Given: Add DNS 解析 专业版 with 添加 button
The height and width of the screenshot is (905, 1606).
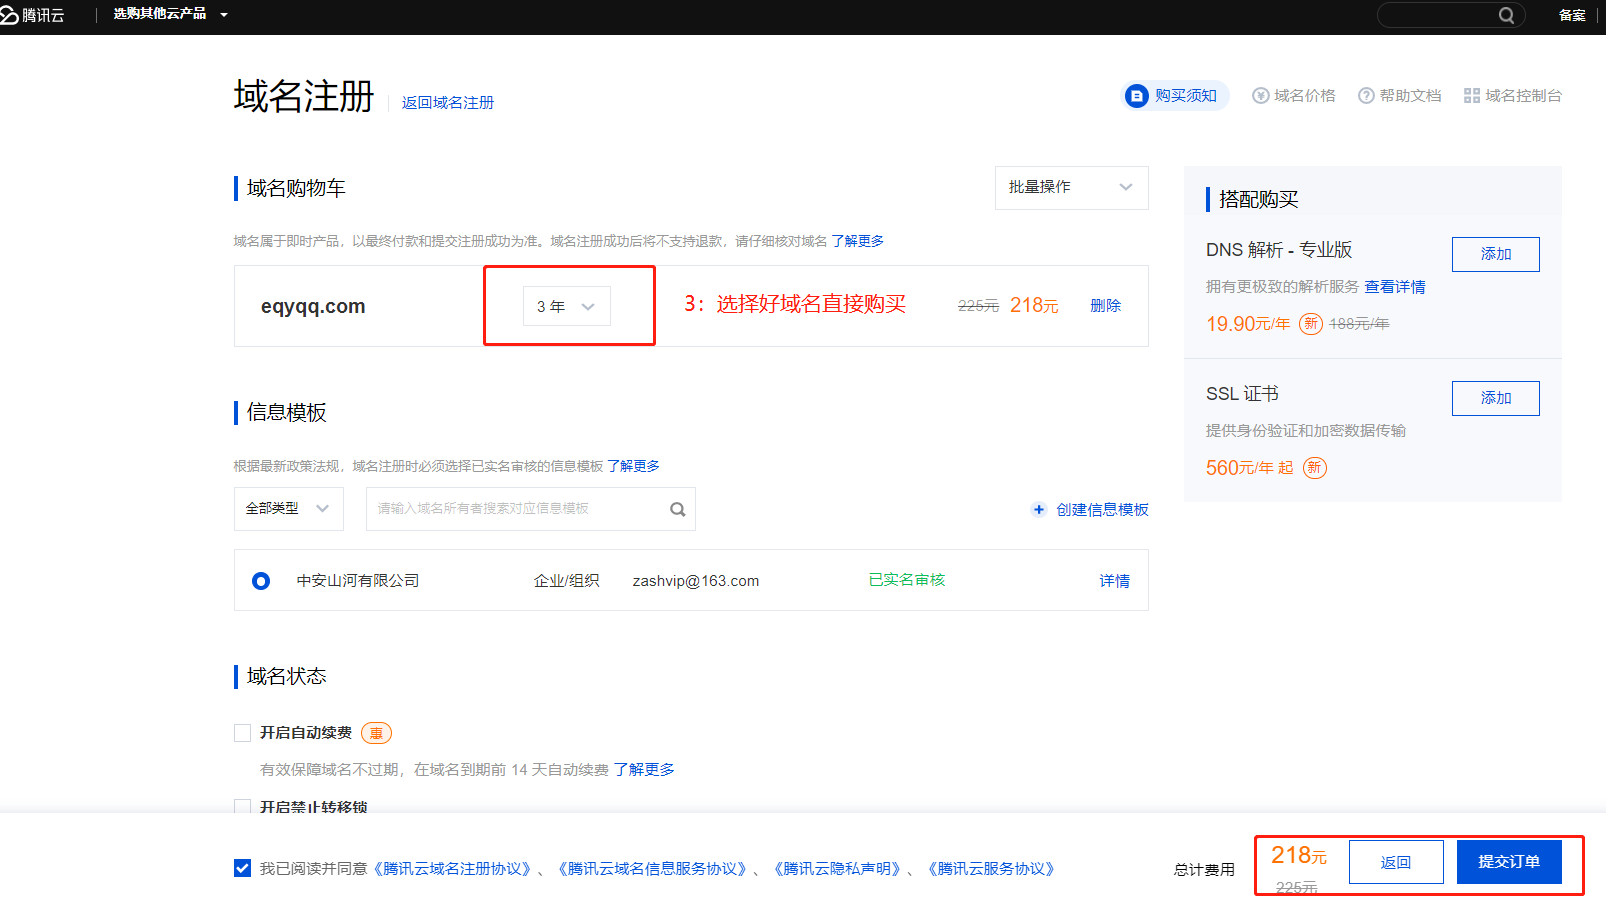Looking at the screenshot, I should click(1495, 254).
